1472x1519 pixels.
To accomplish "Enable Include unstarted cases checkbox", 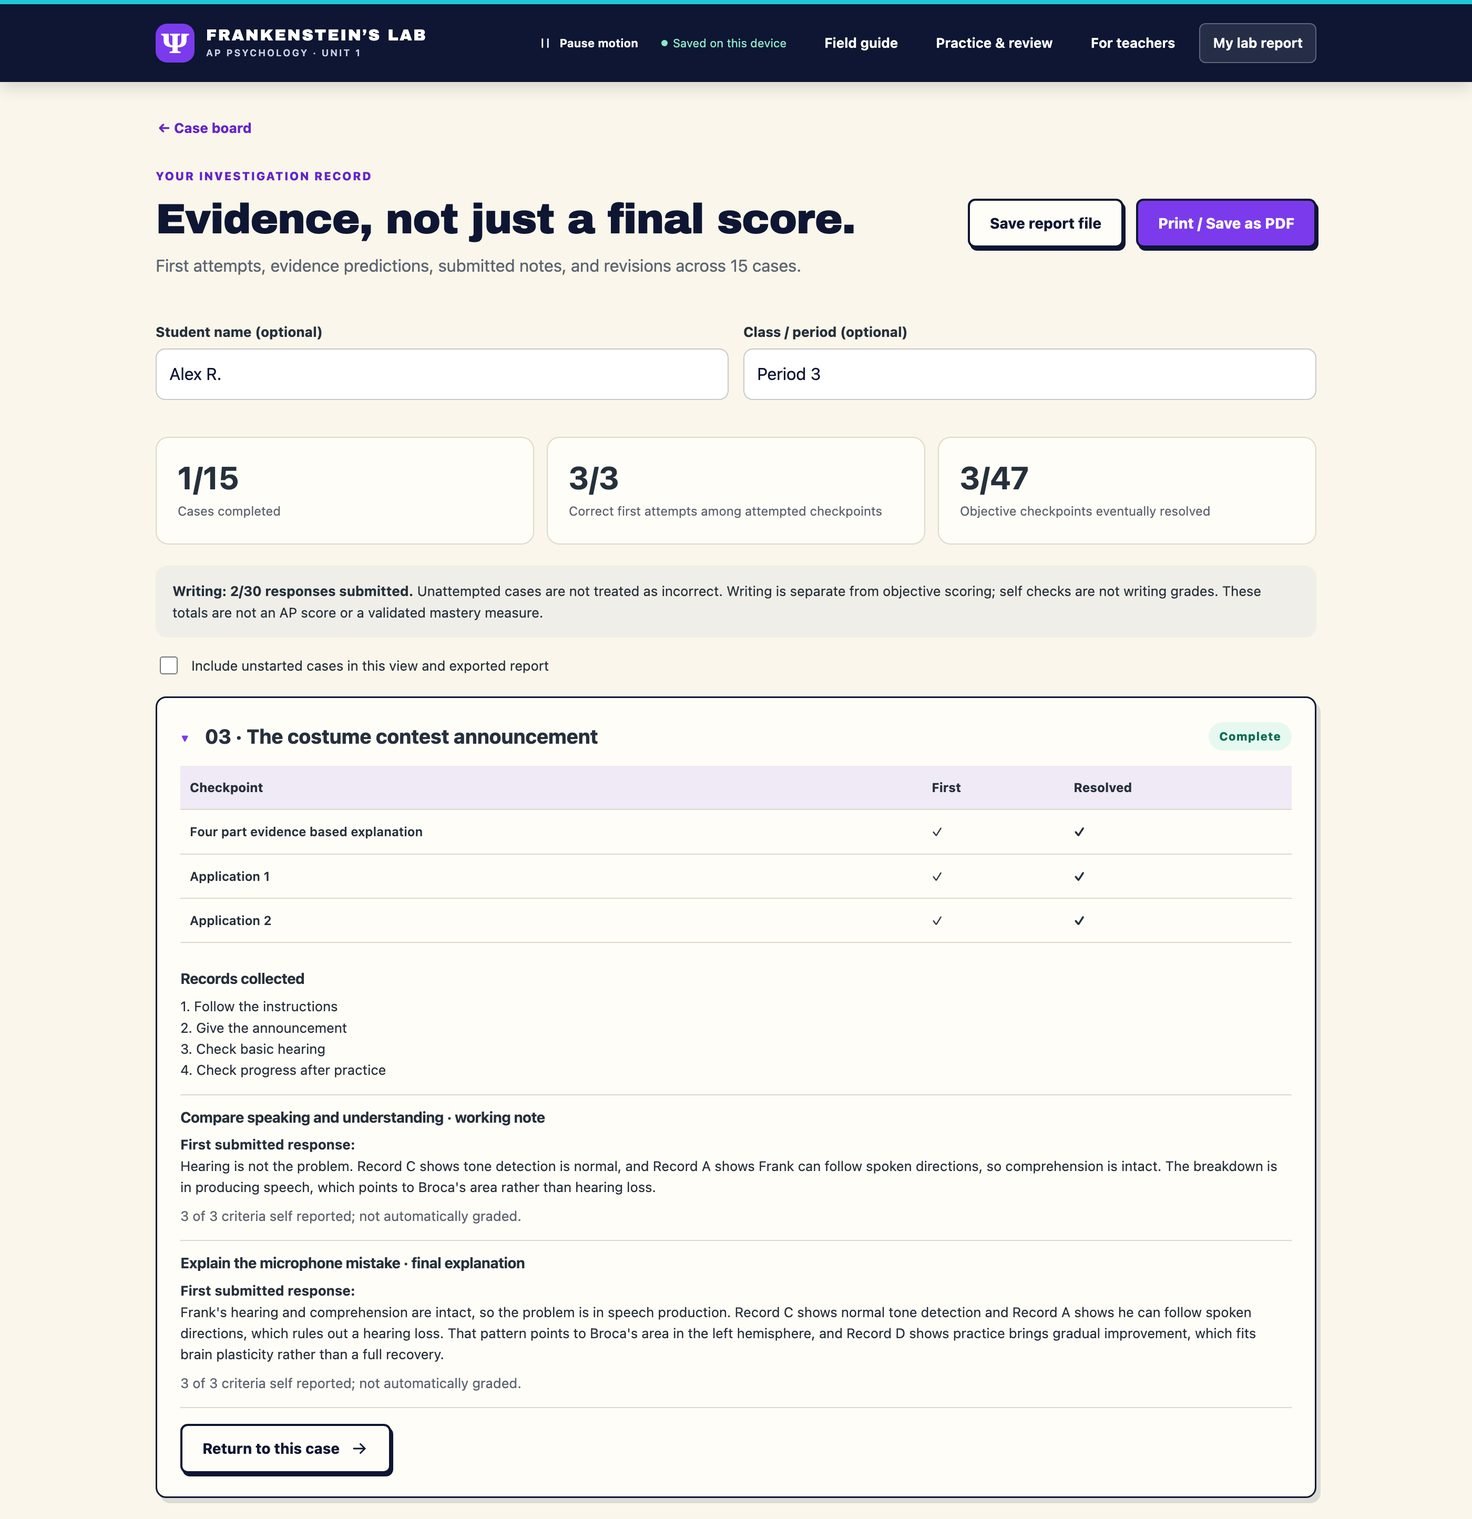I will [x=169, y=666].
